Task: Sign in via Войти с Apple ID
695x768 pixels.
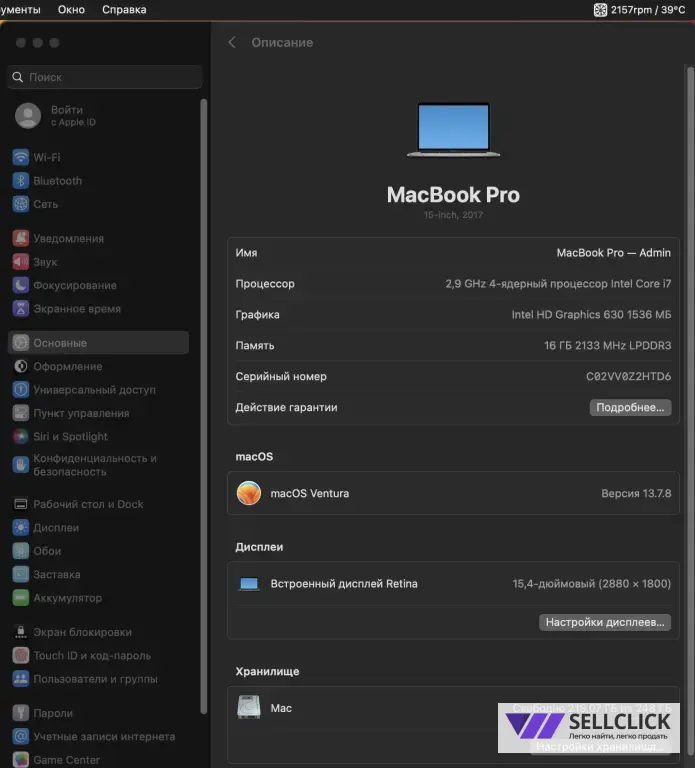Action: tap(56, 116)
